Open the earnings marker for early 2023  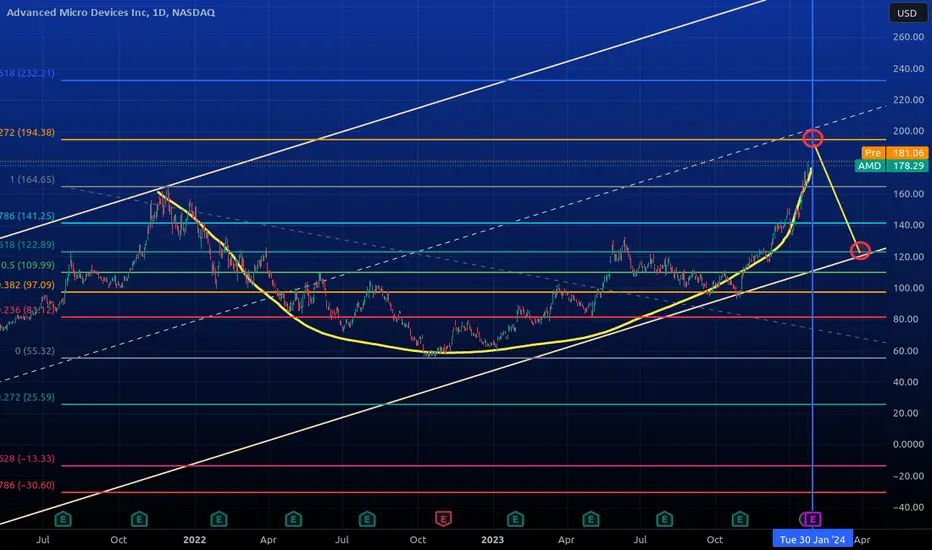coord(515,519)
